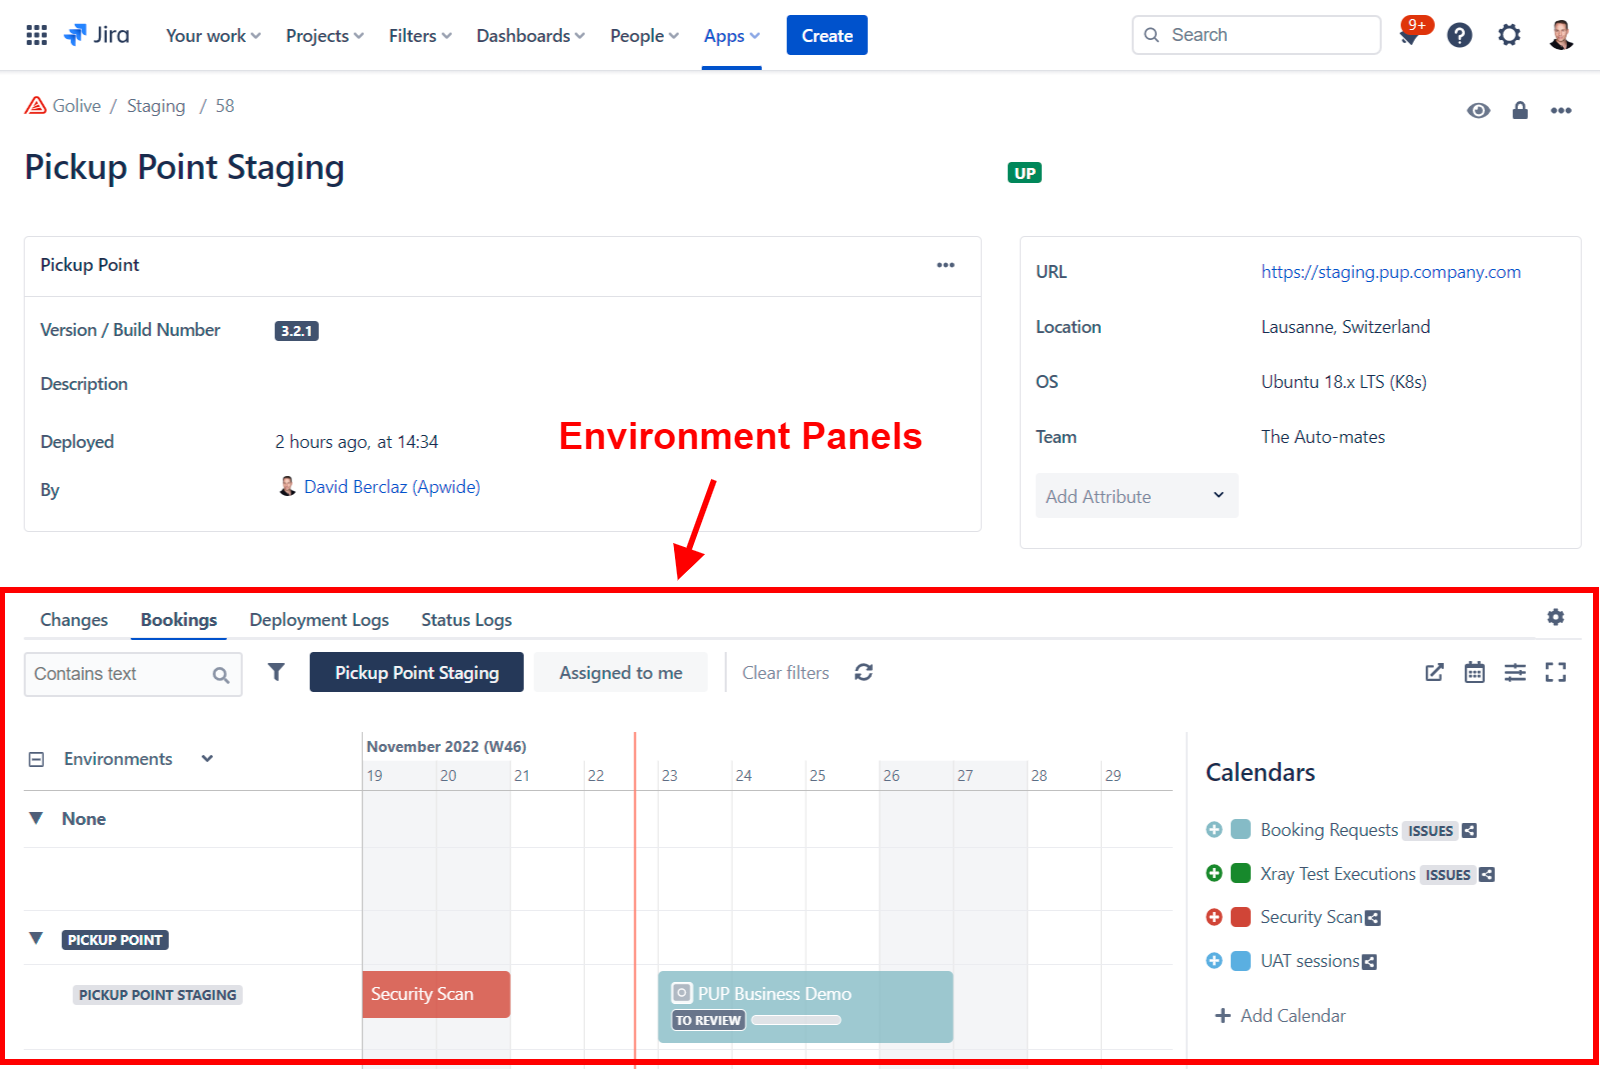Open the app switcher grid icon
The width and height of the screenshot is (1600, 1069).
pos(36,35)
